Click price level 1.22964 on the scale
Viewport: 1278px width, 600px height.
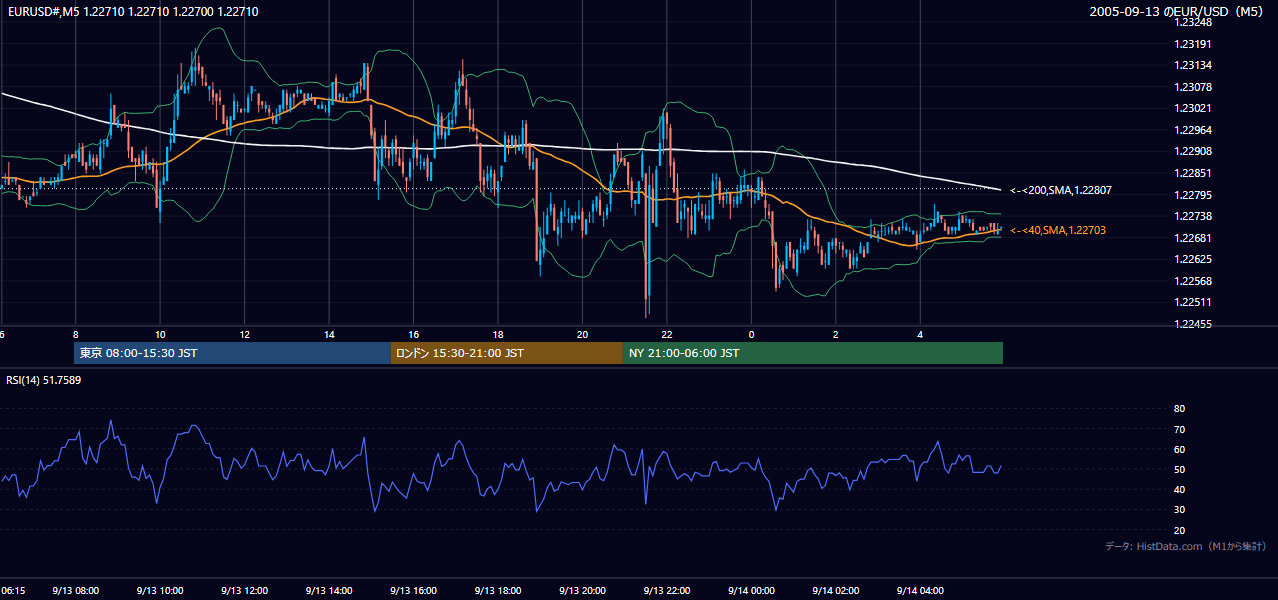coord(1194,130)
